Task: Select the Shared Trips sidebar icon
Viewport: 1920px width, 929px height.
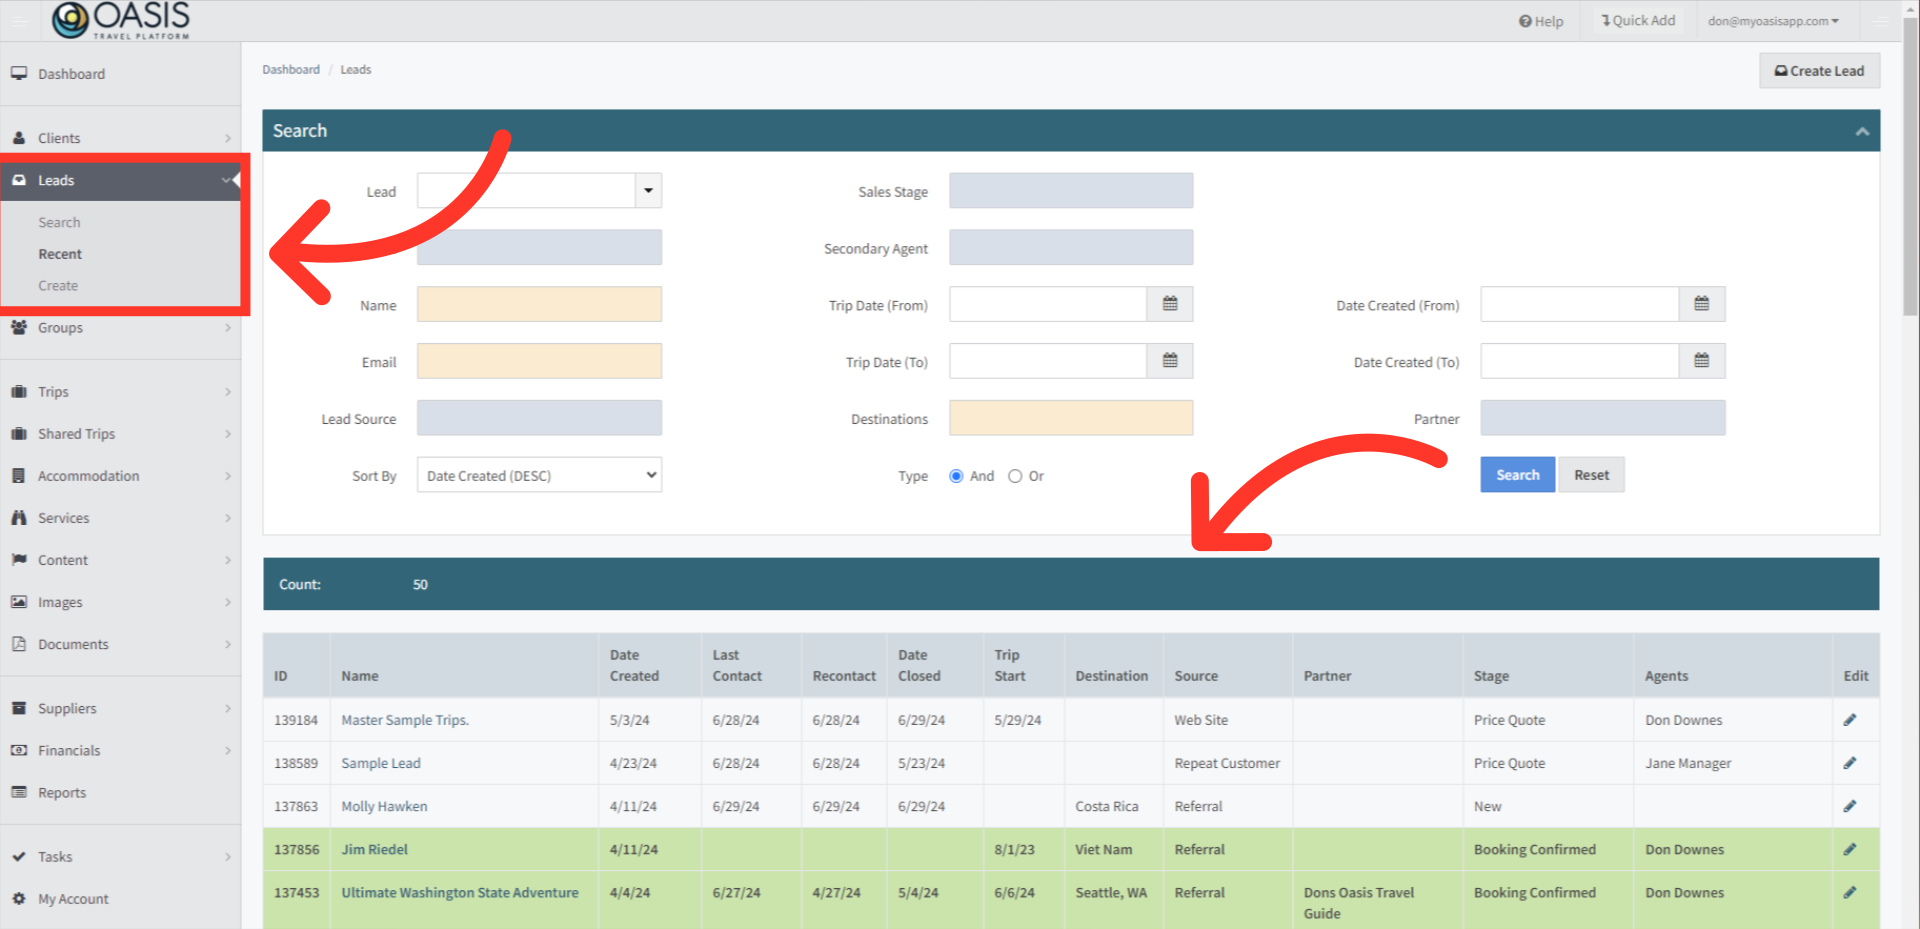Action: click(18, 433)
